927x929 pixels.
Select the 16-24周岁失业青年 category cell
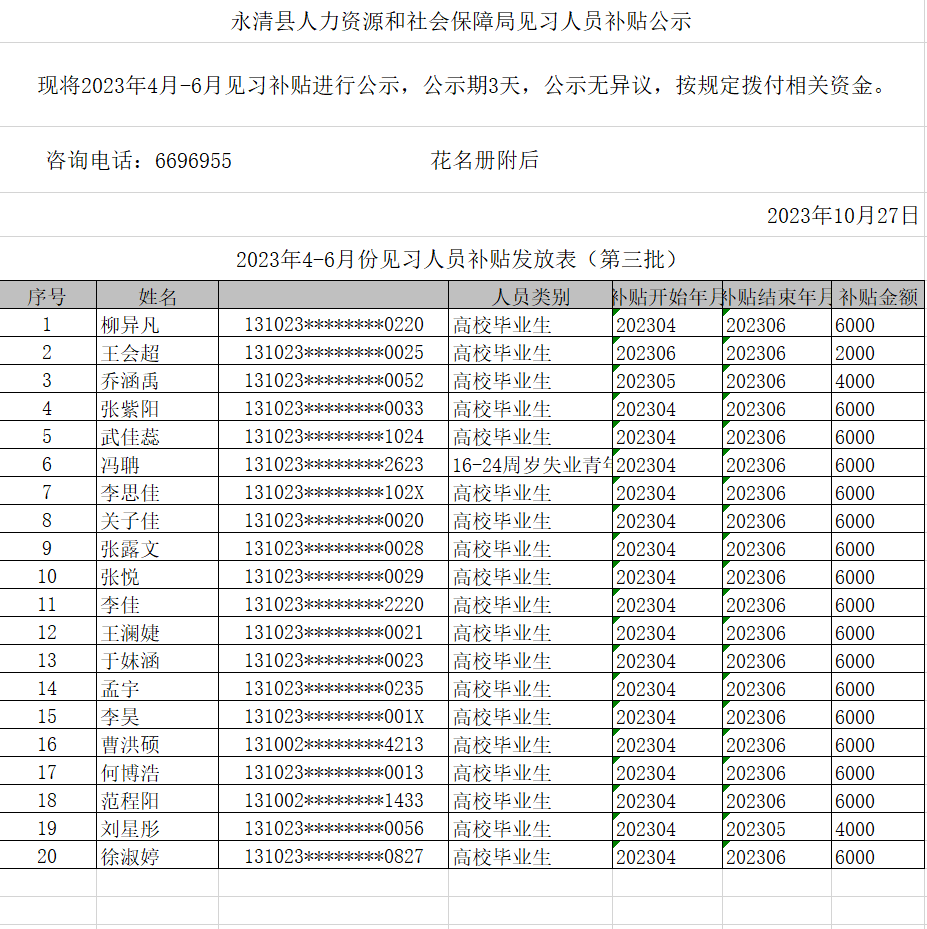pos(531,464)
